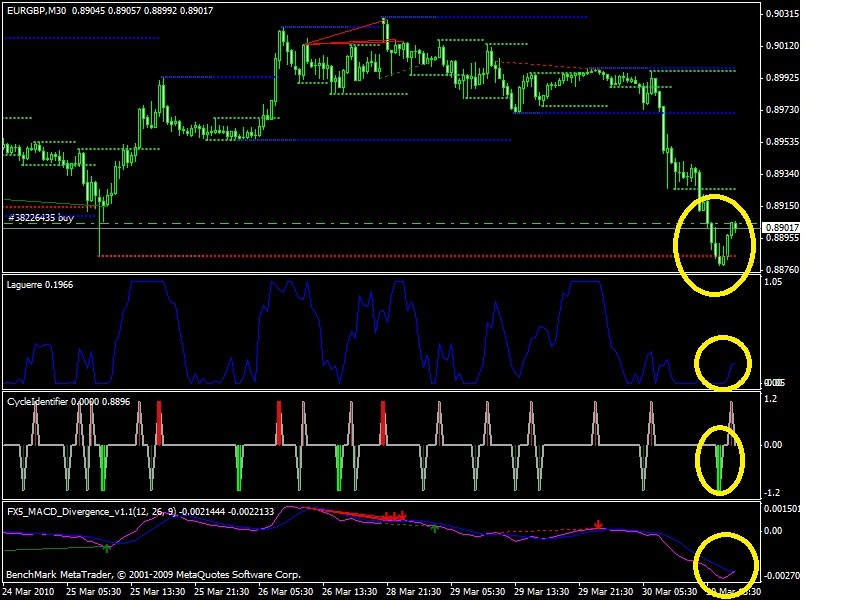Select the 0.88955 price scale value
Viewport: 864px width, 600px height.
pyautogui.click(x=782, y=237)
